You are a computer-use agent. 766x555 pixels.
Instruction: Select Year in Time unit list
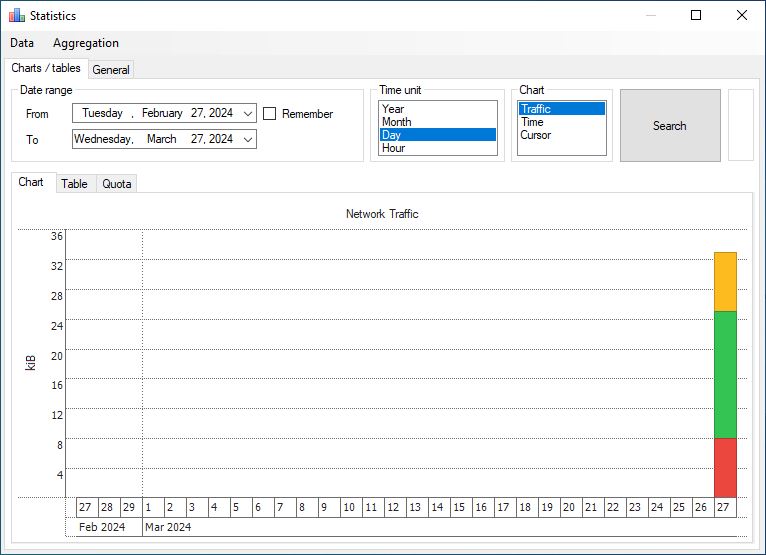438,108
